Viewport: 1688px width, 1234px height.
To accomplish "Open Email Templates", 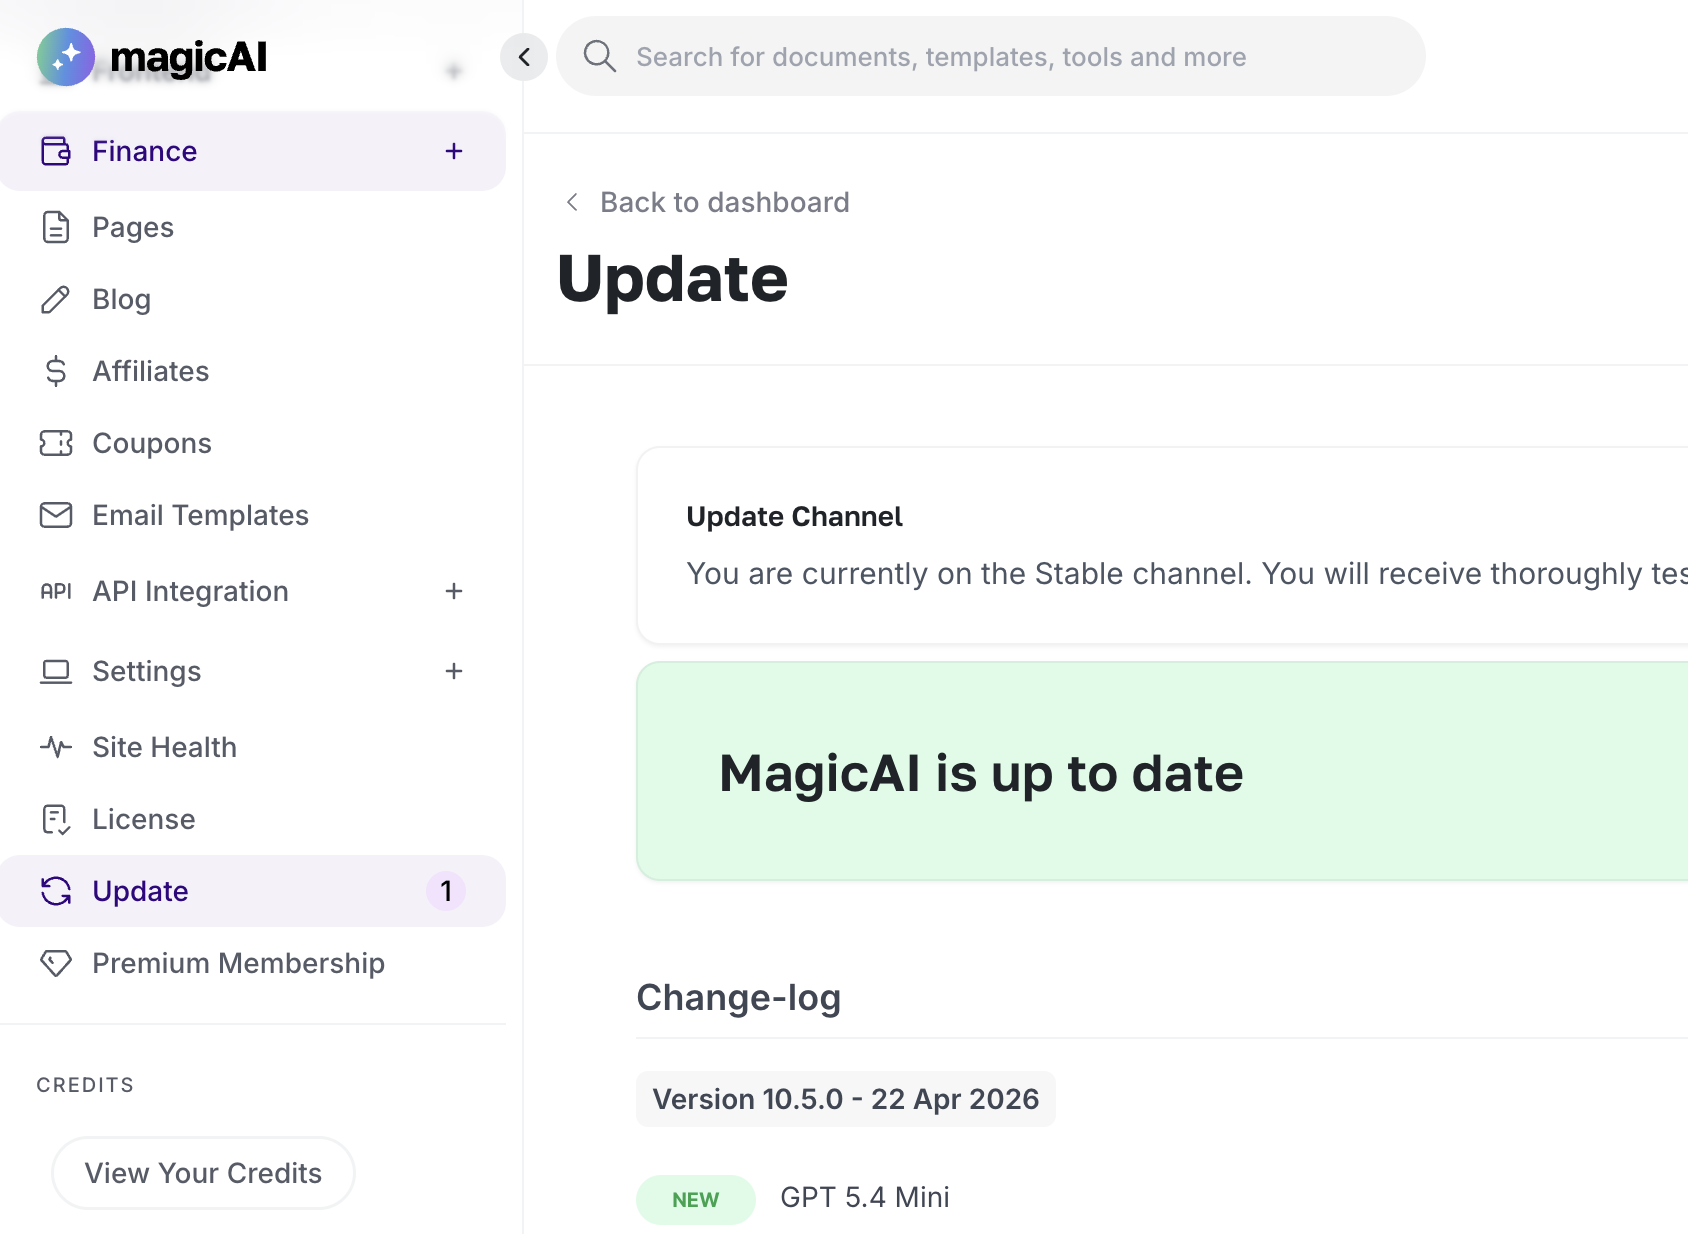I will [x=253, y=515].
